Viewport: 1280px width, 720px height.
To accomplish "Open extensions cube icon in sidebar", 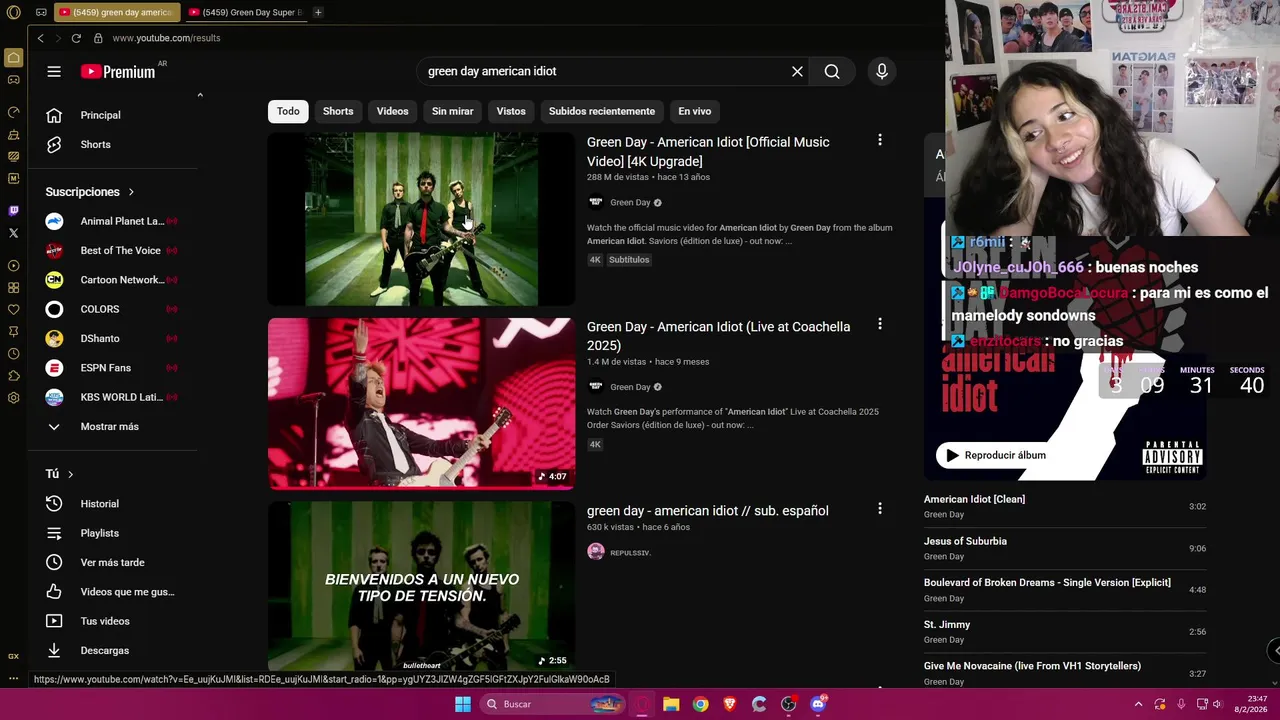I will [x=13, y=376].
